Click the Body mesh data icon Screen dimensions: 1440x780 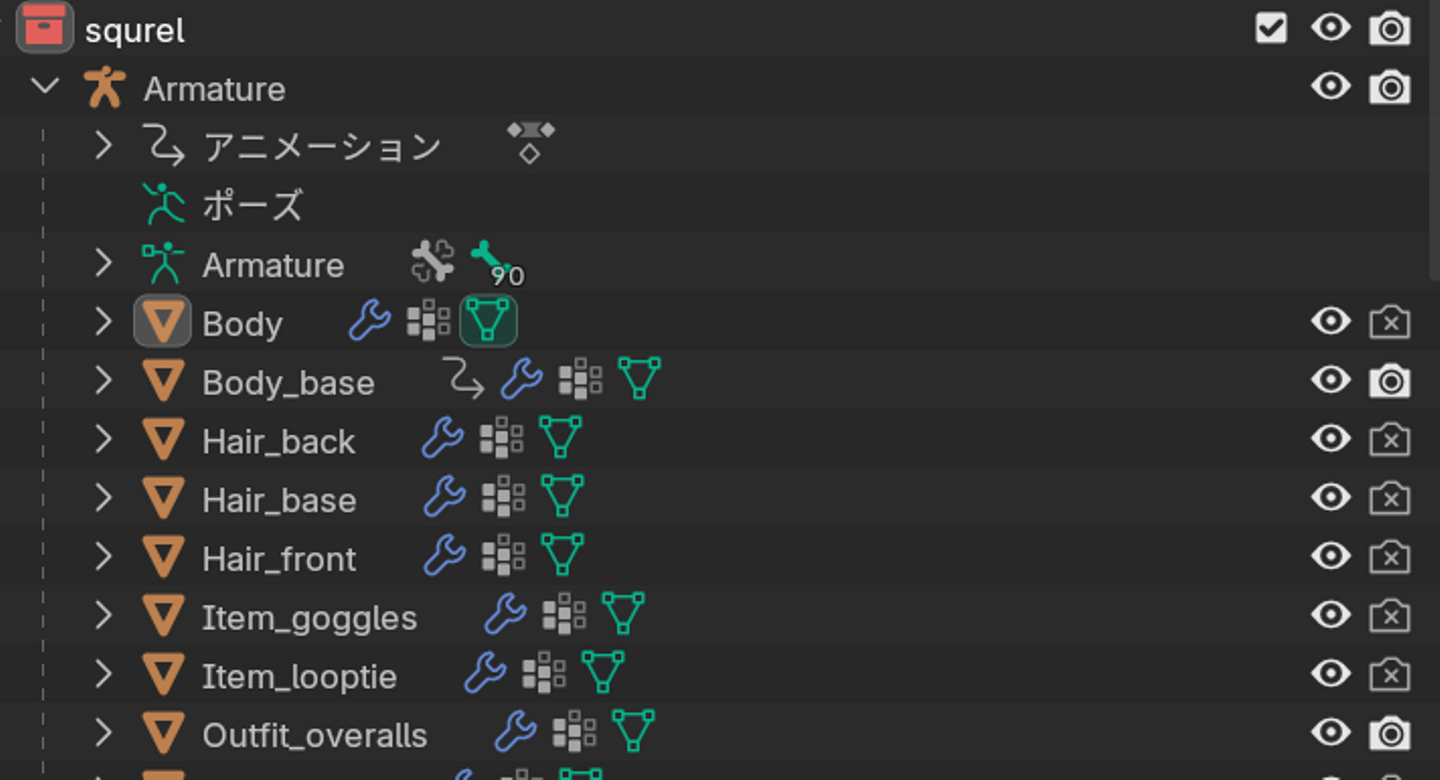(488, 322)
